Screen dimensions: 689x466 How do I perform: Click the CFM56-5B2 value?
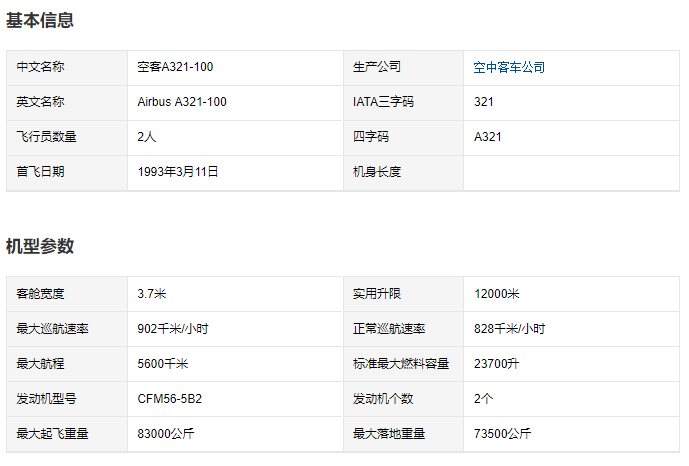pos(170,399)
